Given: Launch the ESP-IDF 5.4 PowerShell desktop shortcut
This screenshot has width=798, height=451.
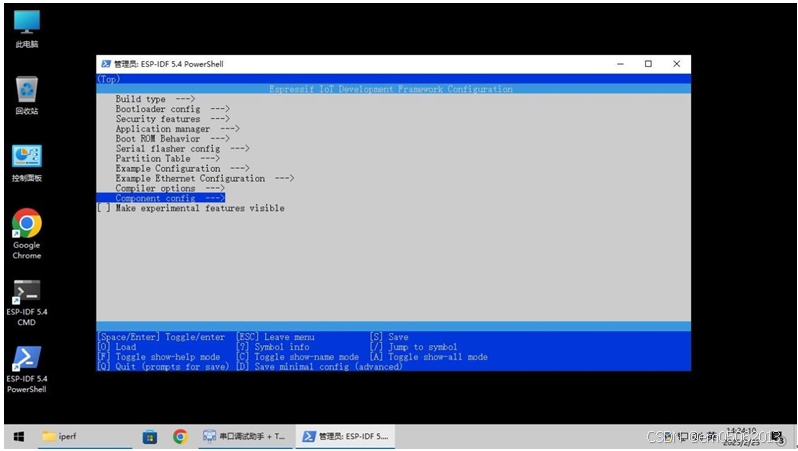Looking at the screenshot, I should click(x=26, y=369).
